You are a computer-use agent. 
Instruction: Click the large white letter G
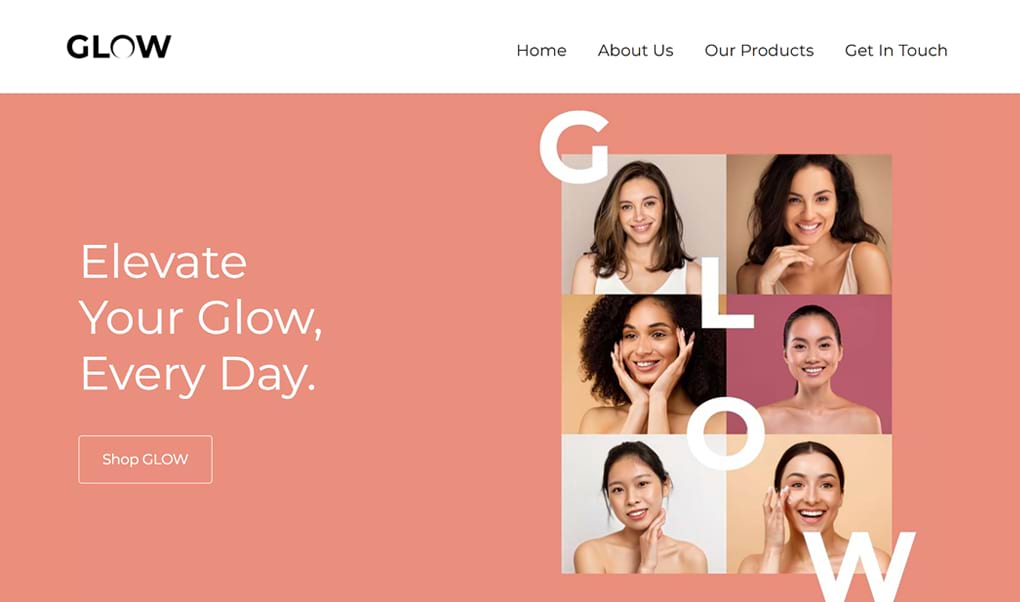575,146
